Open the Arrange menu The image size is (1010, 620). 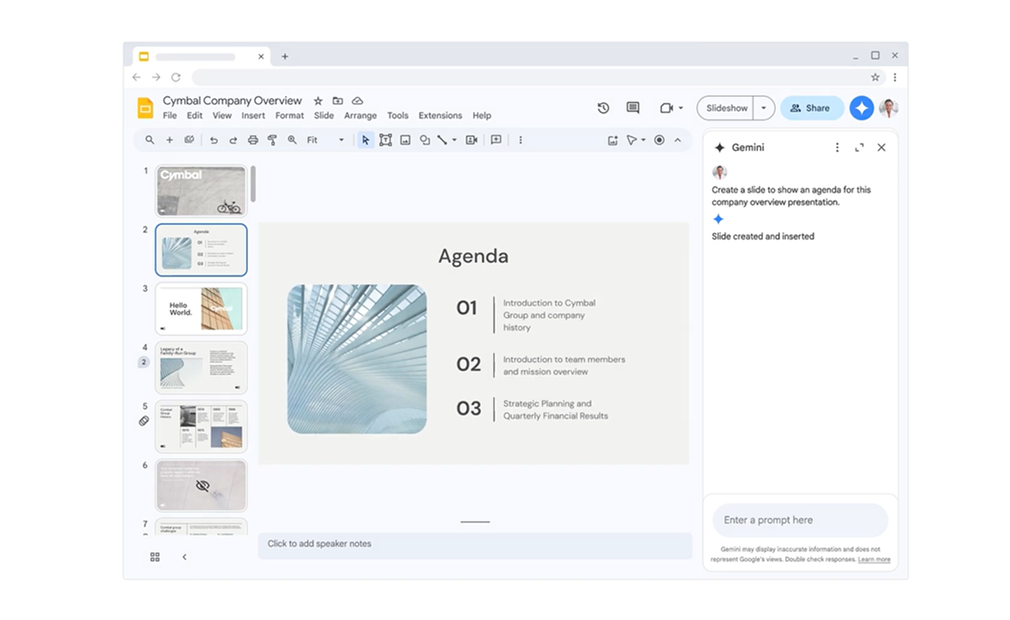point(360,116)
